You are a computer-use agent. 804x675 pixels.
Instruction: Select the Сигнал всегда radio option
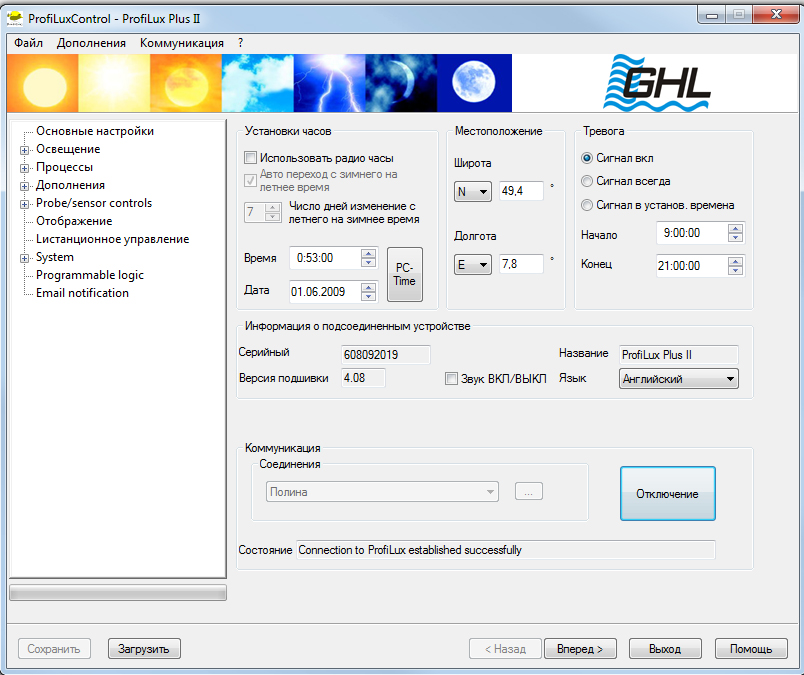coord(587,181)
